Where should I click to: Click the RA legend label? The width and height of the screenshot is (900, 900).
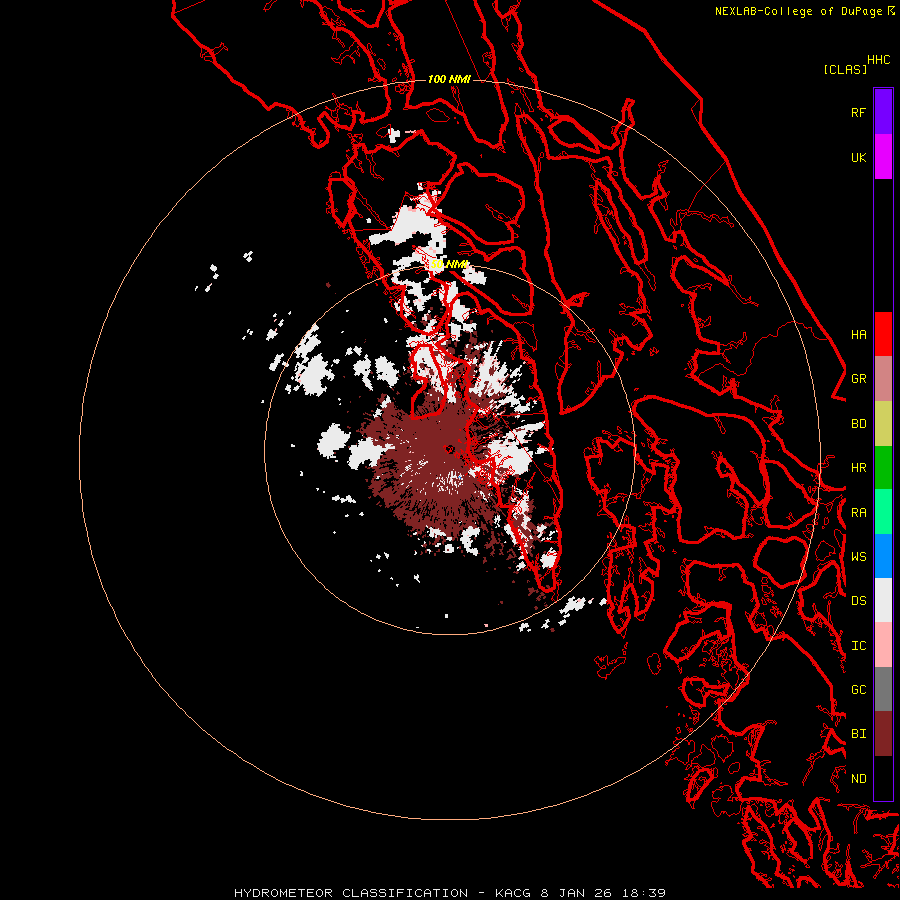[x=858, y=513]
